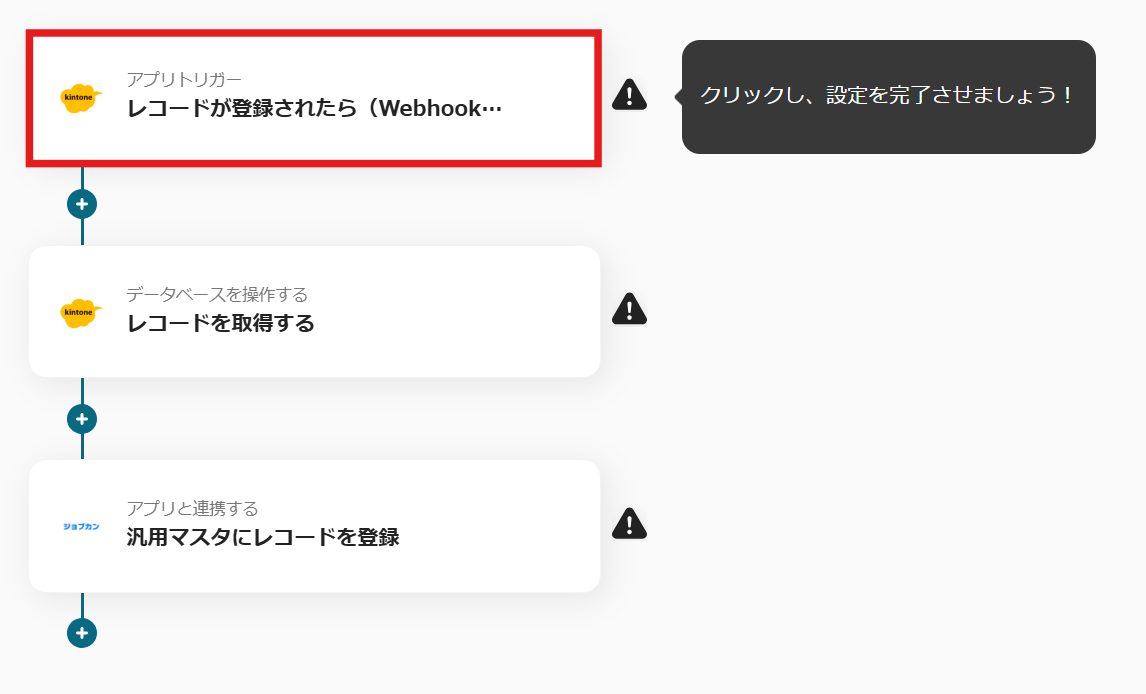Add a step with the plus below the 汎用マスタ card
This screenshot has height=694, width=1146.
[x=82, y=633]
